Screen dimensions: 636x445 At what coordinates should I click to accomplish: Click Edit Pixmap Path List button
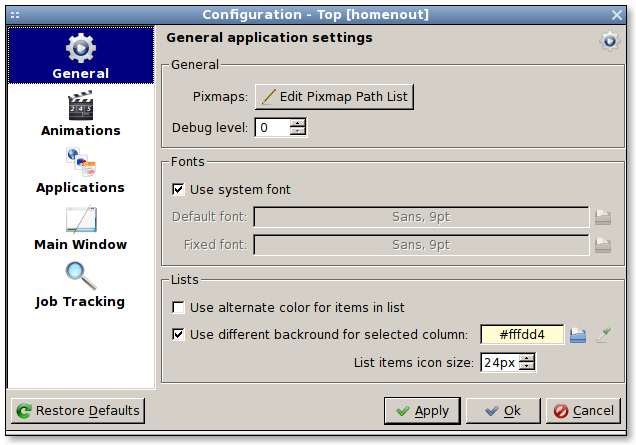(x=334, y=97)
